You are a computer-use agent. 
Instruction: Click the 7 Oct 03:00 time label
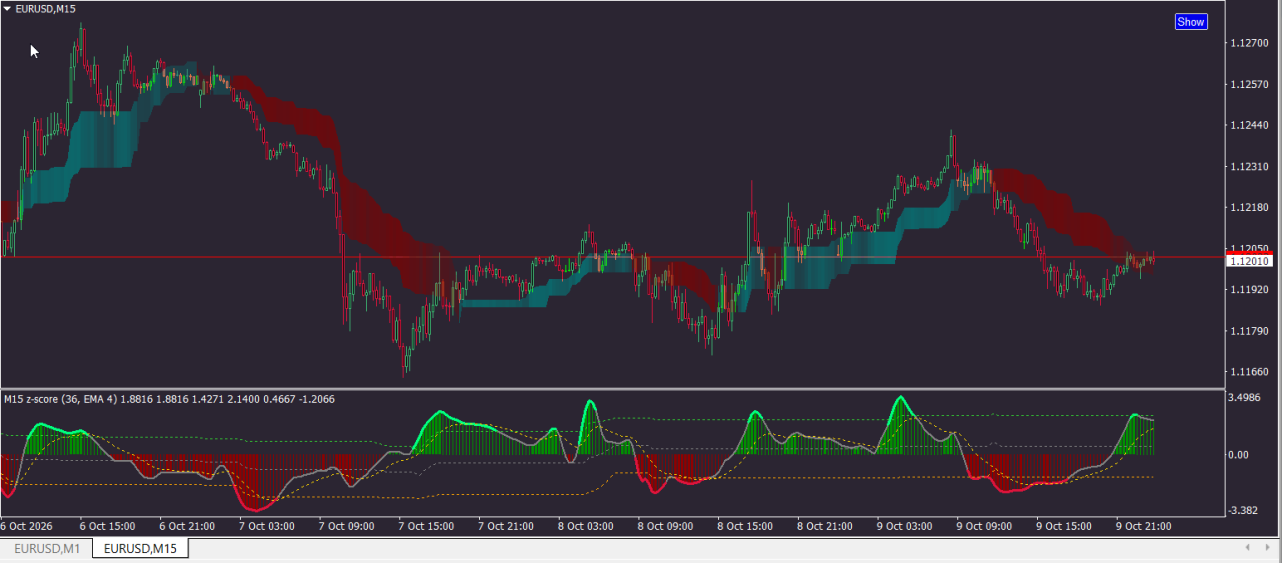click(266, 525)
